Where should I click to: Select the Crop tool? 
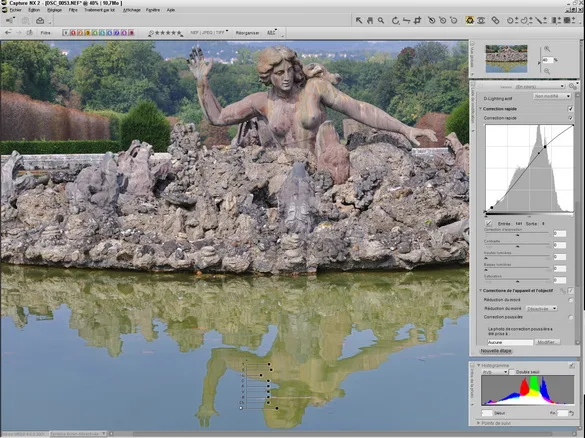417,21
